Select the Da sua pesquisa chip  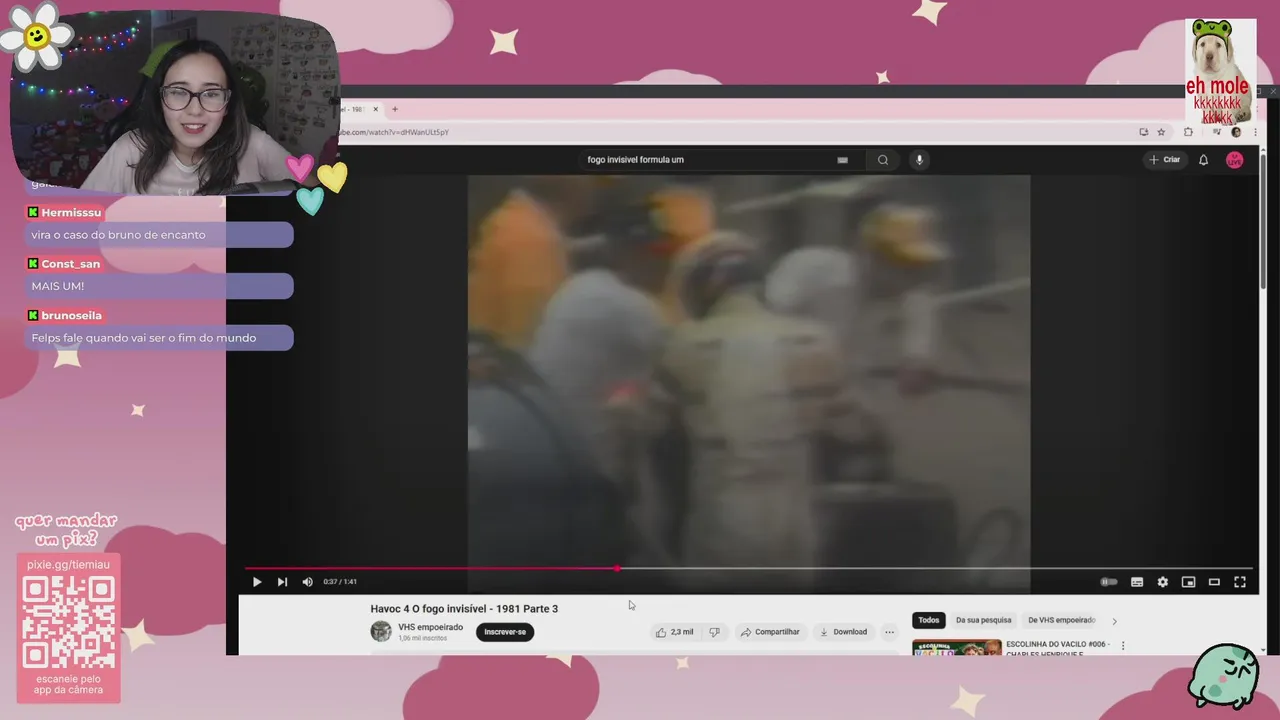[x=984, y=620]
